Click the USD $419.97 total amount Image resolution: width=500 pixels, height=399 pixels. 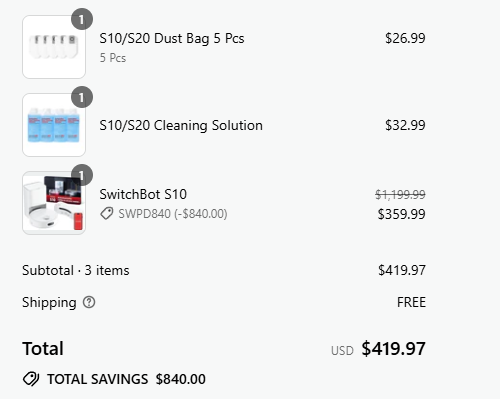378,349
